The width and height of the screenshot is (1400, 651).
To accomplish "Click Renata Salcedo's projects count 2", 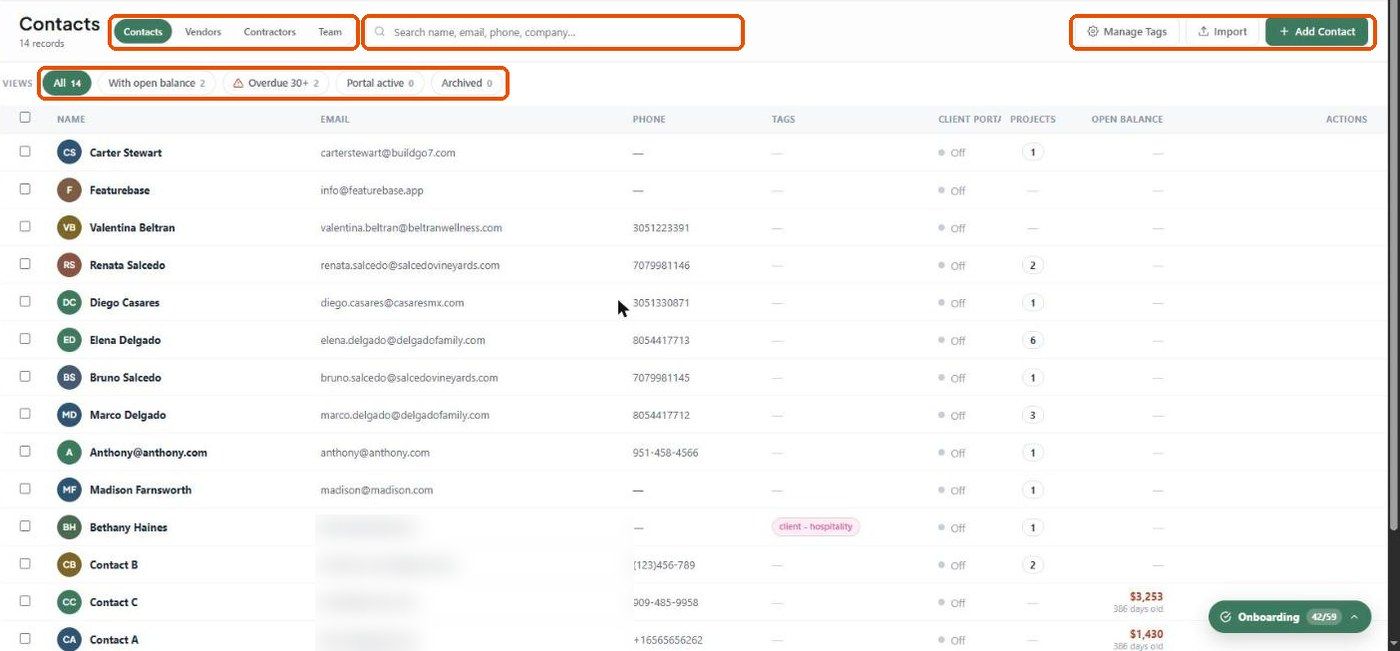I will coord(1032,265).
